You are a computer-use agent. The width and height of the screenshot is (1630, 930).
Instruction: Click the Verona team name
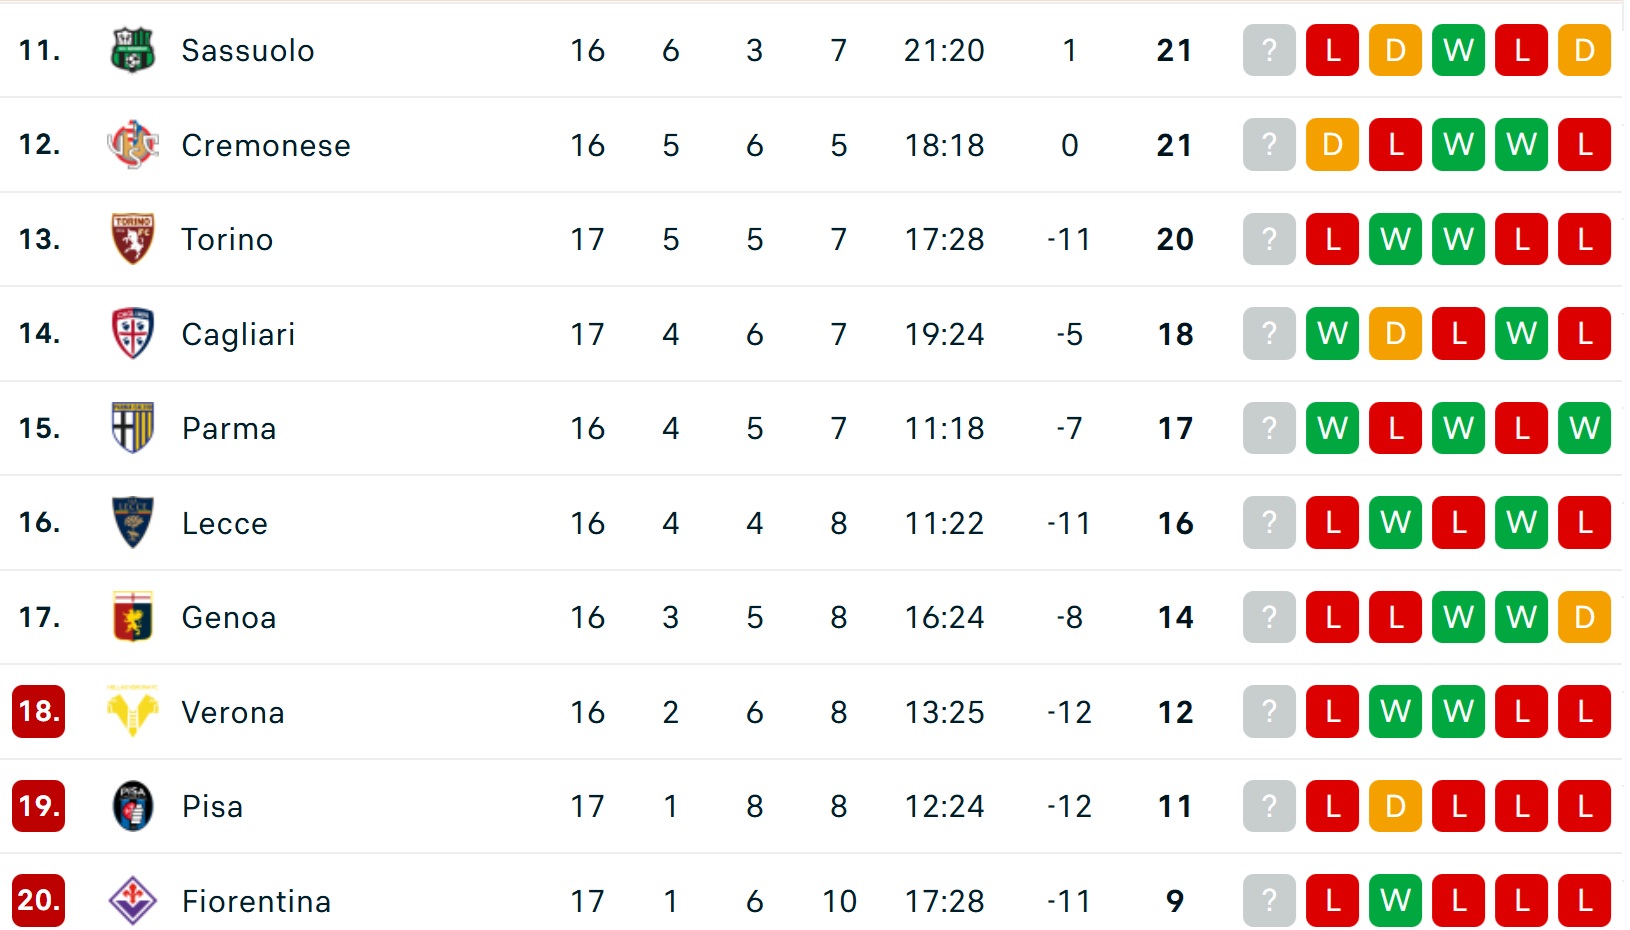(x=233, y=712)
